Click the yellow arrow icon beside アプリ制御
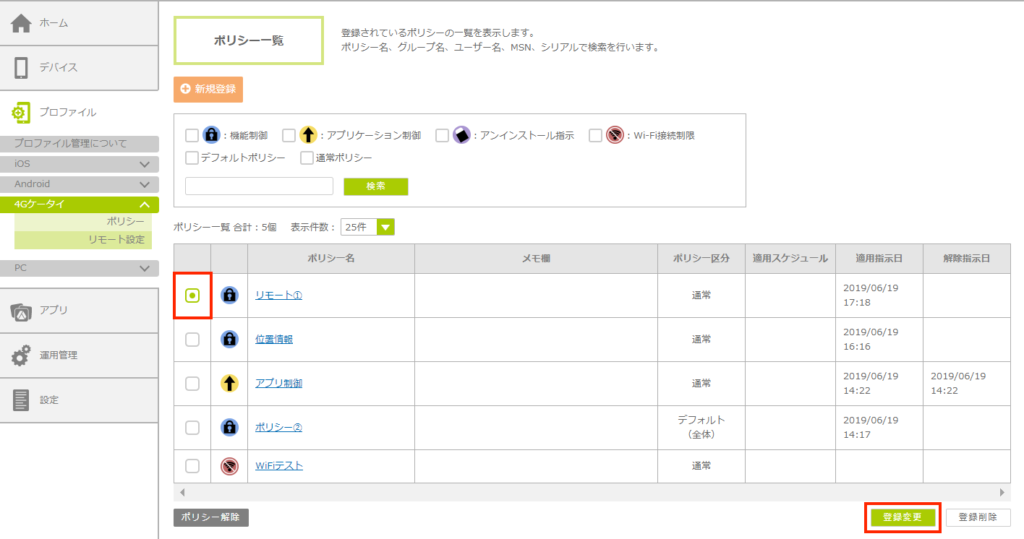The image size is (1024, 539). click(x=229, y=383)
